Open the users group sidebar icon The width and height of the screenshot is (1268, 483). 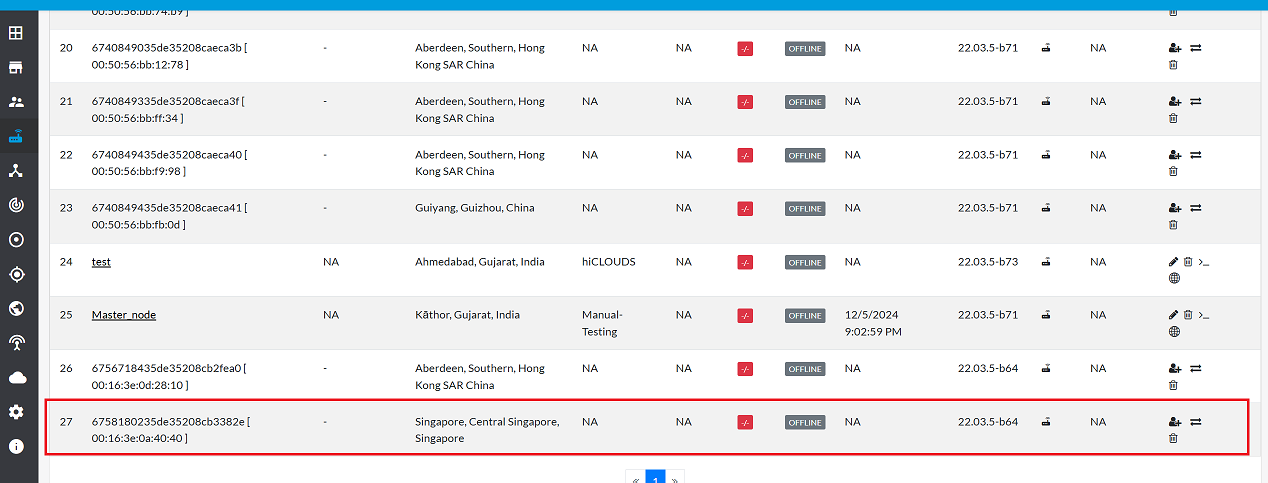(x=16, y=102)
